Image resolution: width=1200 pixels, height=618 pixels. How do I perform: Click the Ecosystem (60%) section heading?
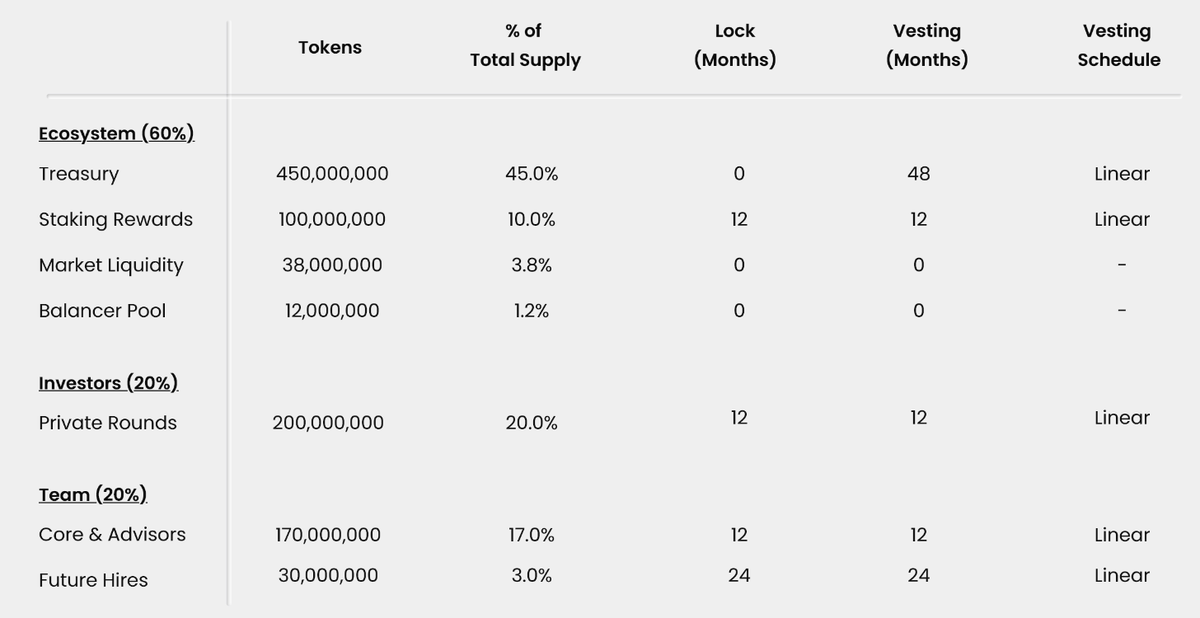tap(116, 134)
